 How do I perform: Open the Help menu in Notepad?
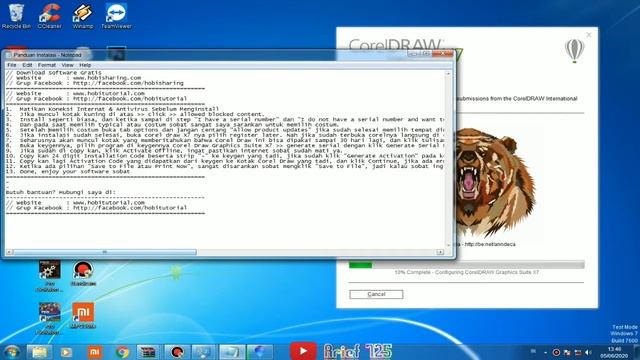click(x=85, y=65)
